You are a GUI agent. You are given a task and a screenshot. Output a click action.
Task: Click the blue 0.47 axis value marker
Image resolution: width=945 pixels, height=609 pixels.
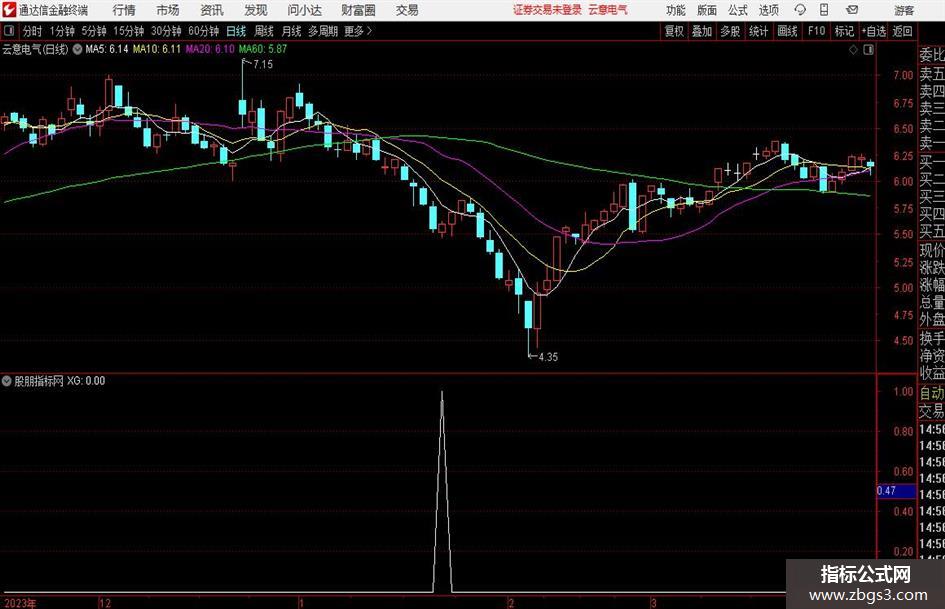(x=896, y=491)
